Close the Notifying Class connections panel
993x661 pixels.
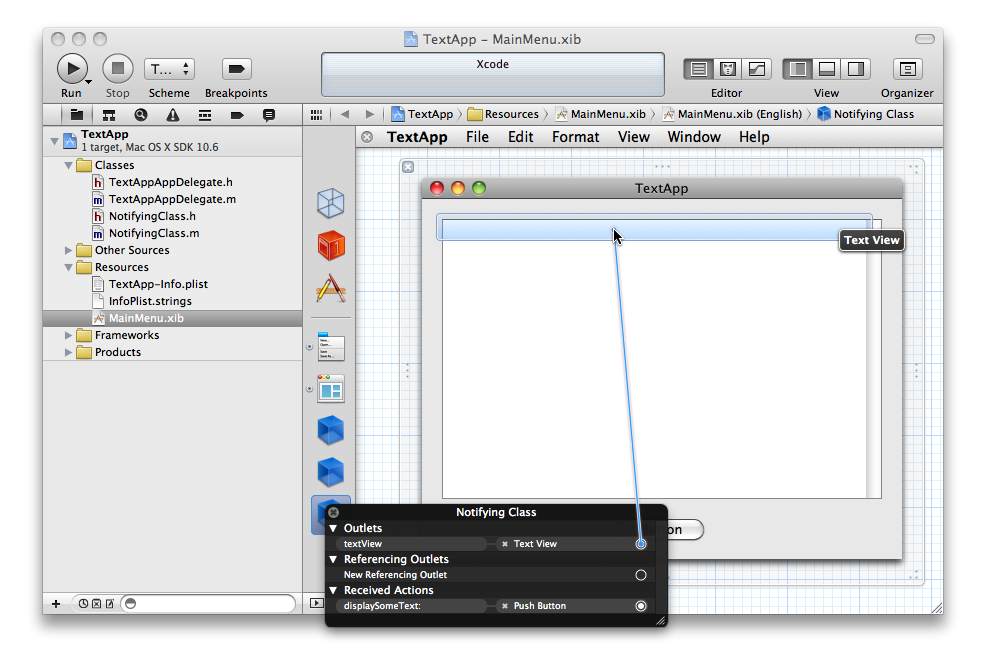(x=334, y=512)
